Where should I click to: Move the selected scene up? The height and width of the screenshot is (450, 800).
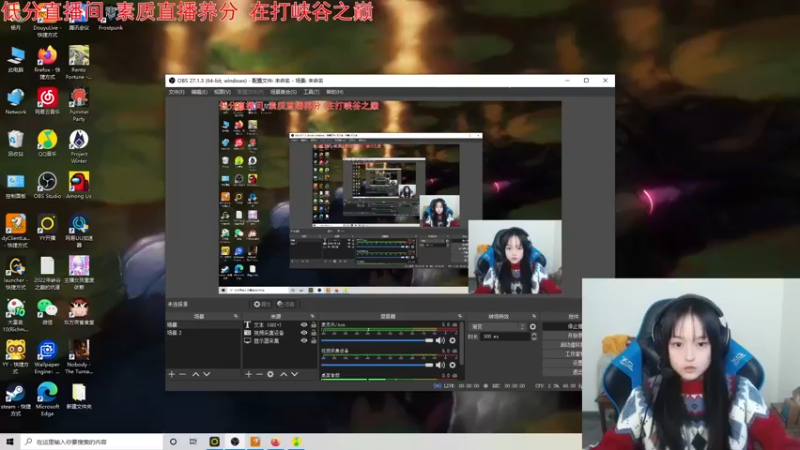coord(195,374)
